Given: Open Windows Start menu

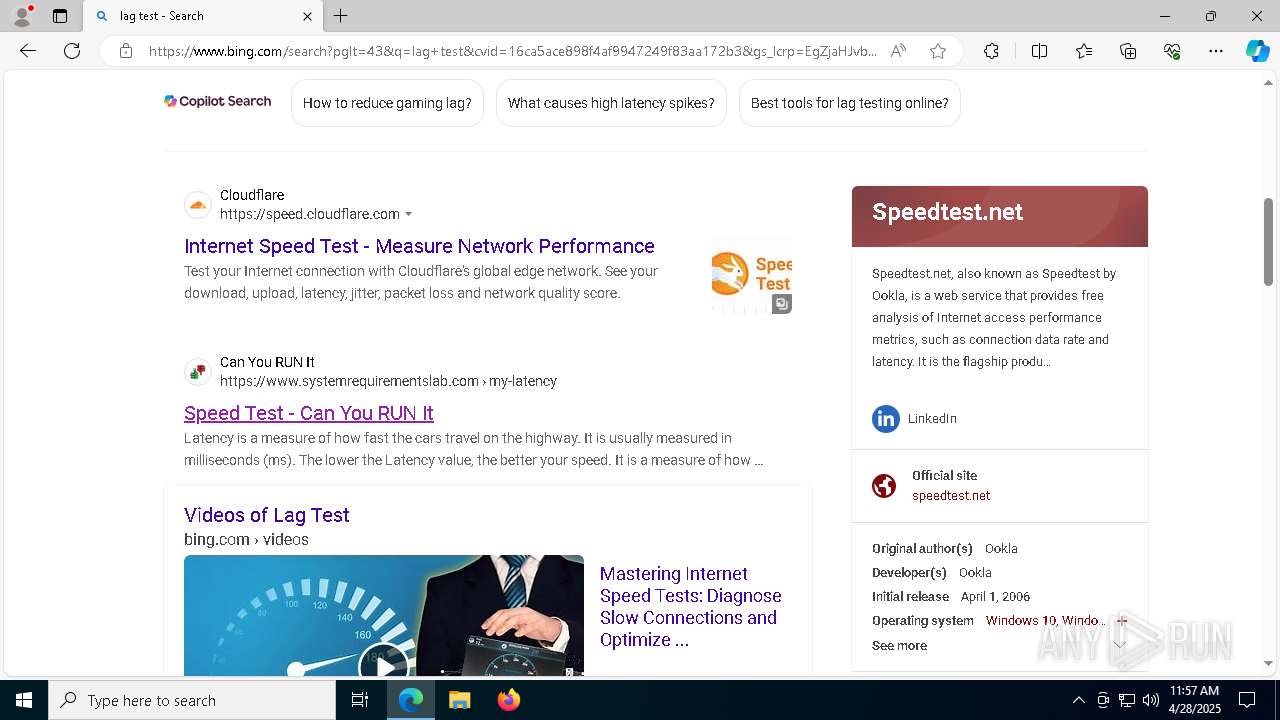Looking at the screenshot, I should coord(24,700).
